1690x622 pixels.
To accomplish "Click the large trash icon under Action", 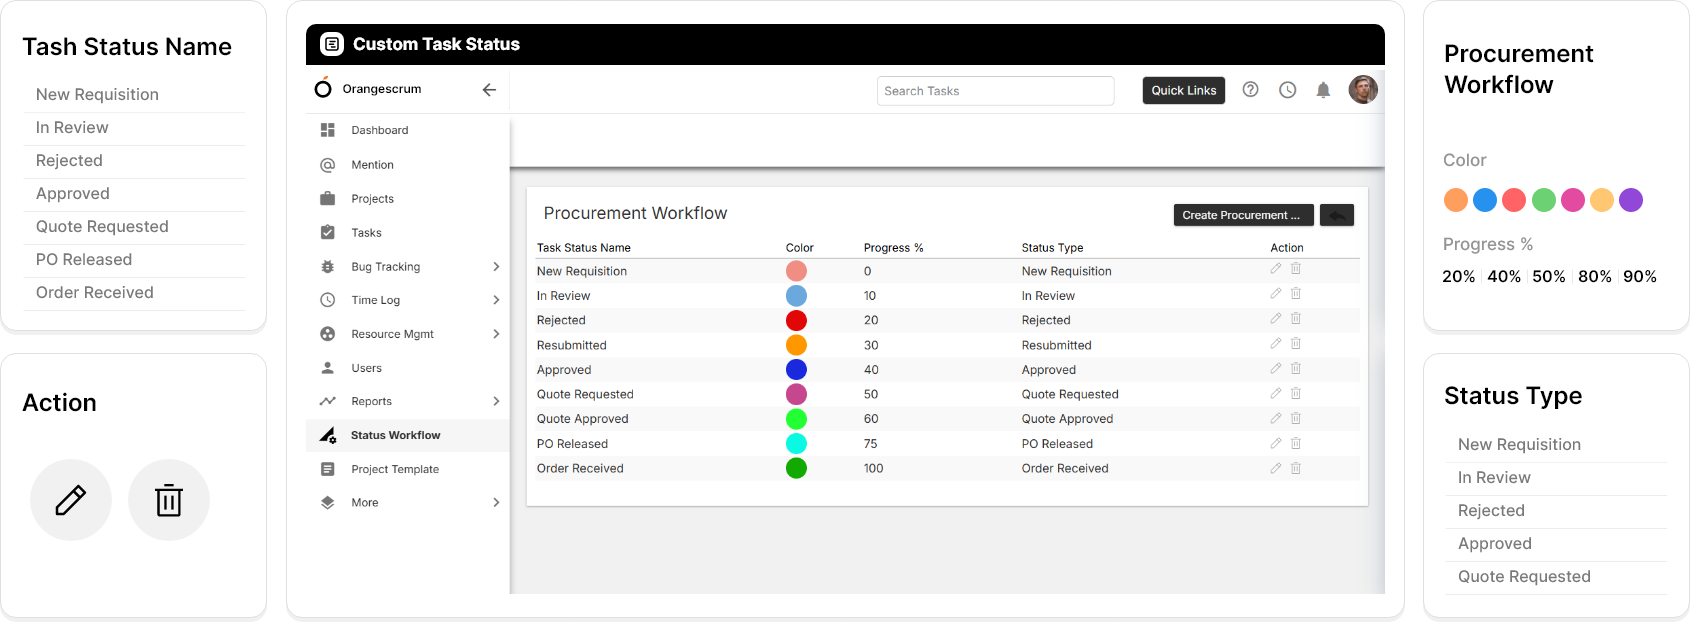I will 169,500.
